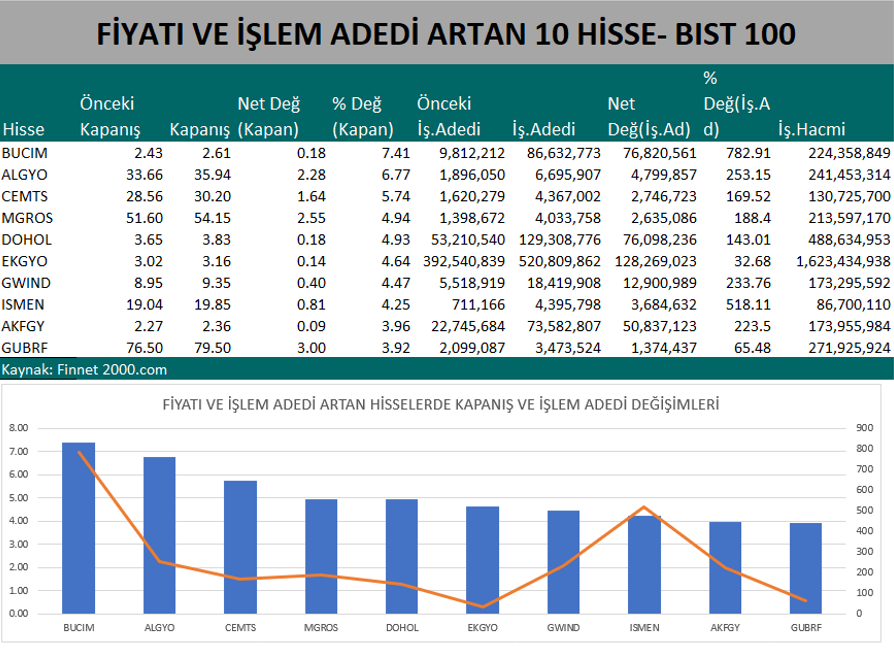The width and height of the screenshot is (894, 649).
Task: Select the DOHOL row label in table
Action: 26,240
